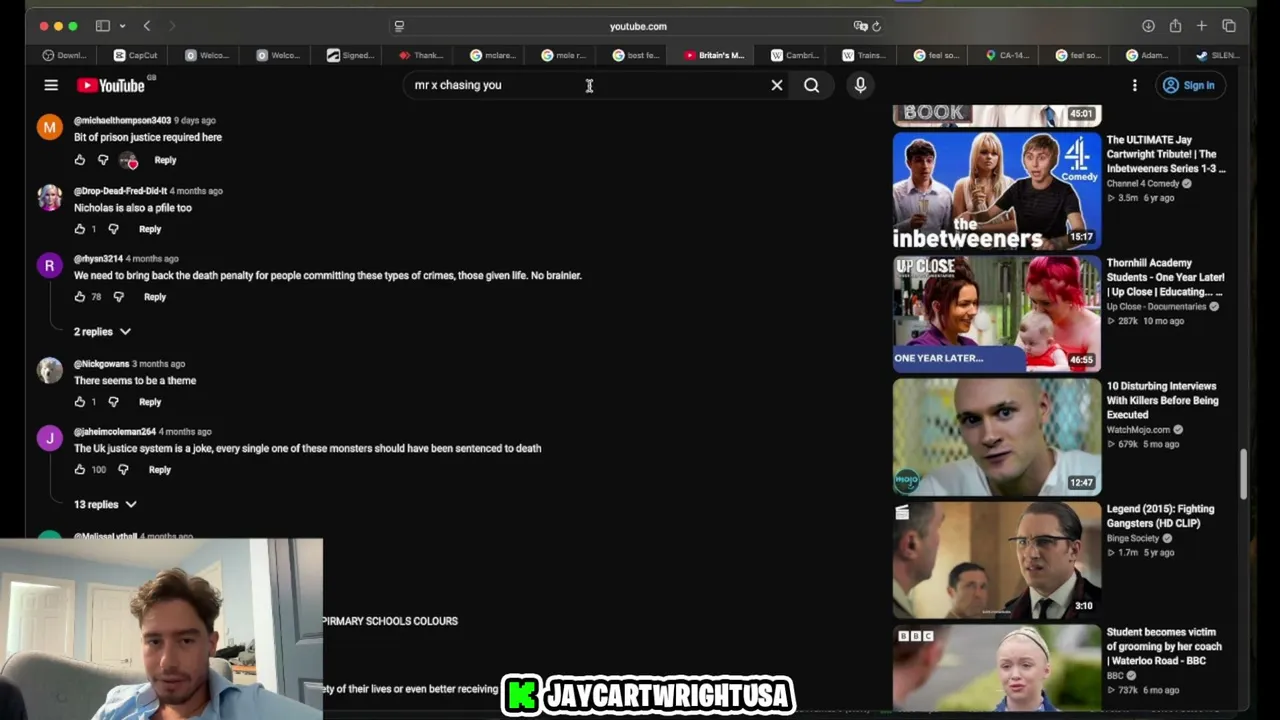Open Drop-Dead-Fred-Did-It's profile picture
1280x720 pixels.
49,197
